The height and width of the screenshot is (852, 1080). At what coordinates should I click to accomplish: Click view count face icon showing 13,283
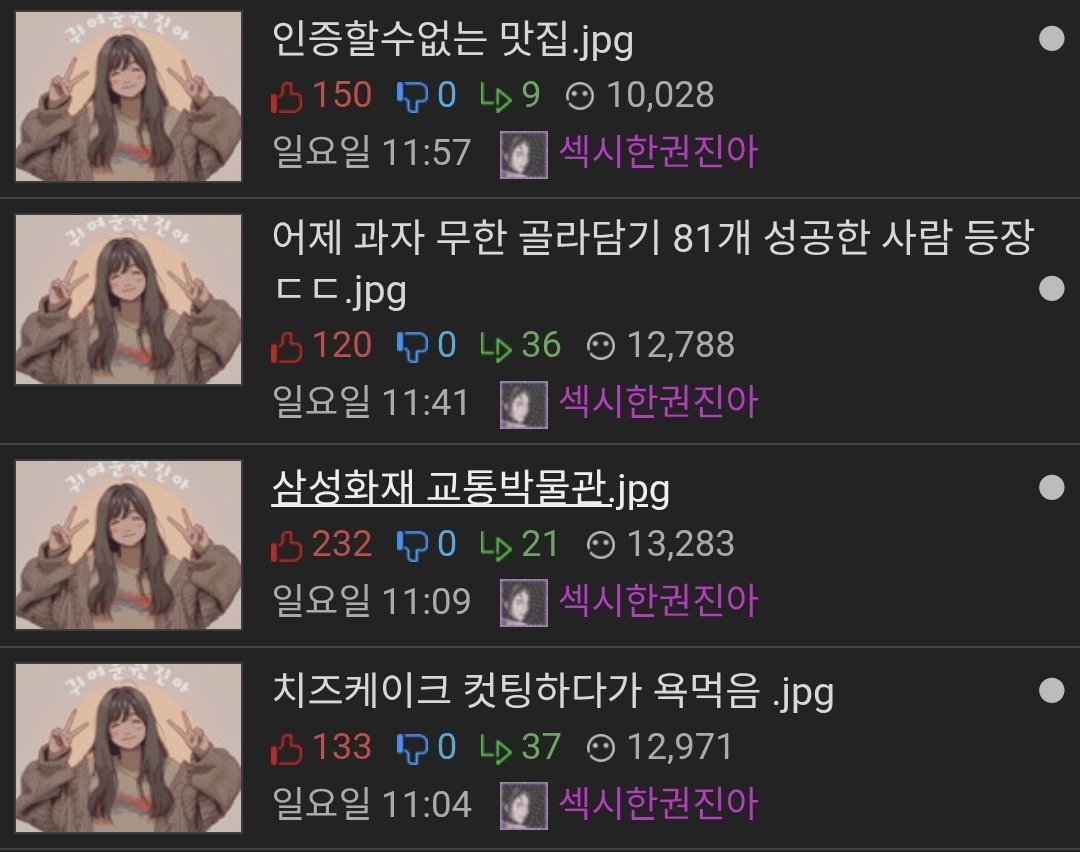pyautogui.click(x=601, y=546)
